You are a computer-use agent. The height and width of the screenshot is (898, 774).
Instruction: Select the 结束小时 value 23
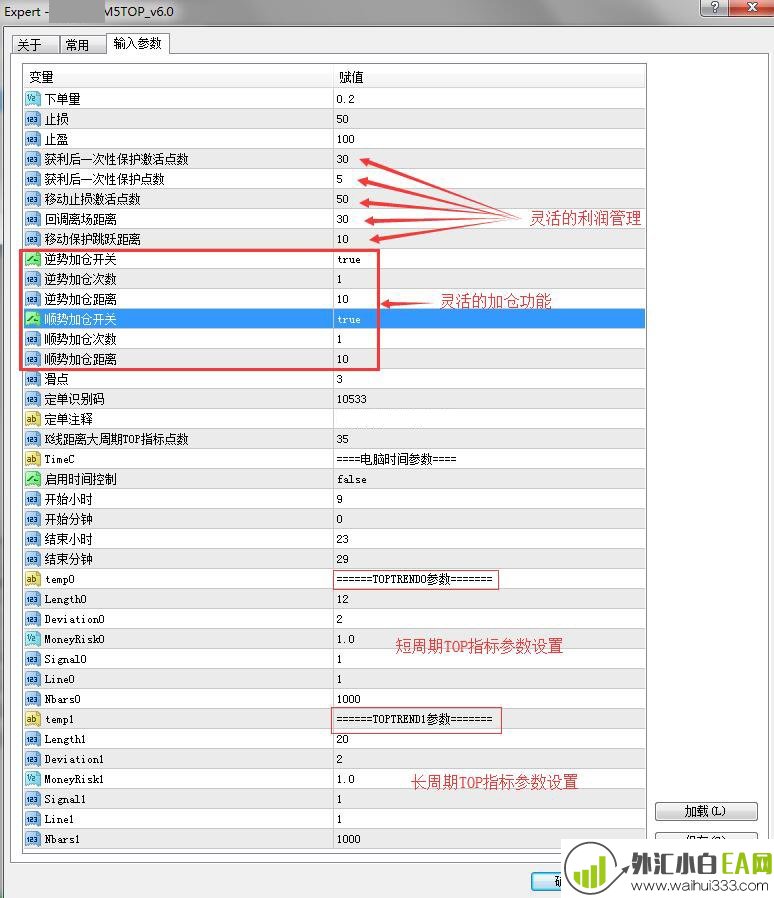(x=489, y=539)
